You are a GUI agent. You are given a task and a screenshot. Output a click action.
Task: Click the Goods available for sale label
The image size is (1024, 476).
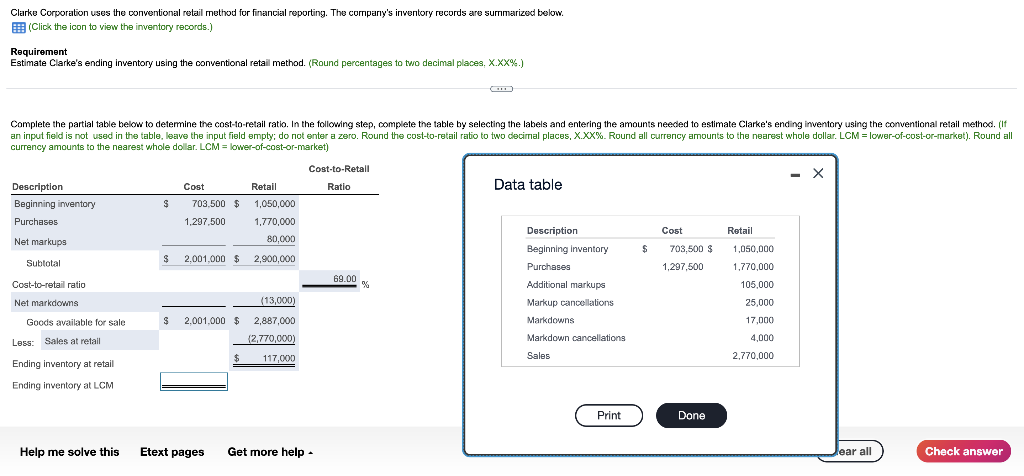(x=76, y=322)
